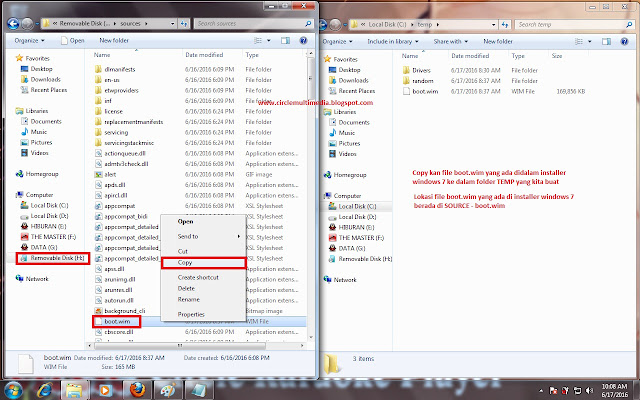
Task: Toggle preview pane in sources window
Action: pos(285,40)
